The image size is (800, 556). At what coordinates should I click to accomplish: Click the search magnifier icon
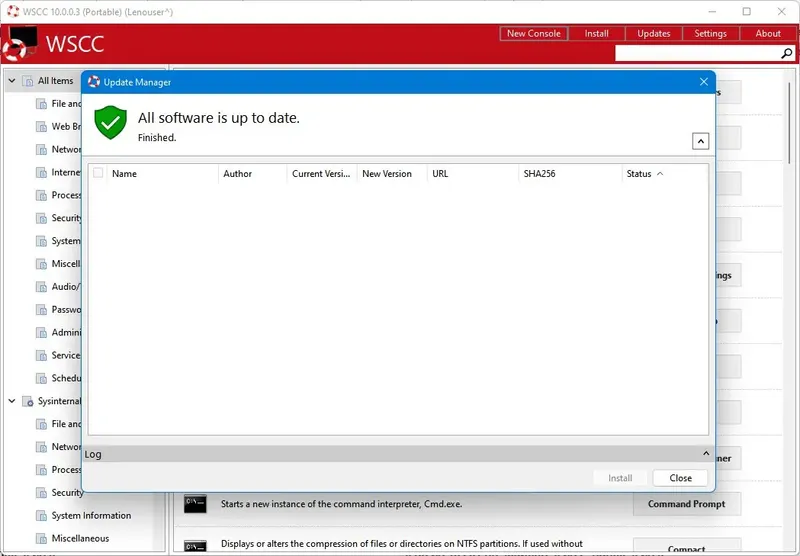pyautogui.click(x=787, y=53)
